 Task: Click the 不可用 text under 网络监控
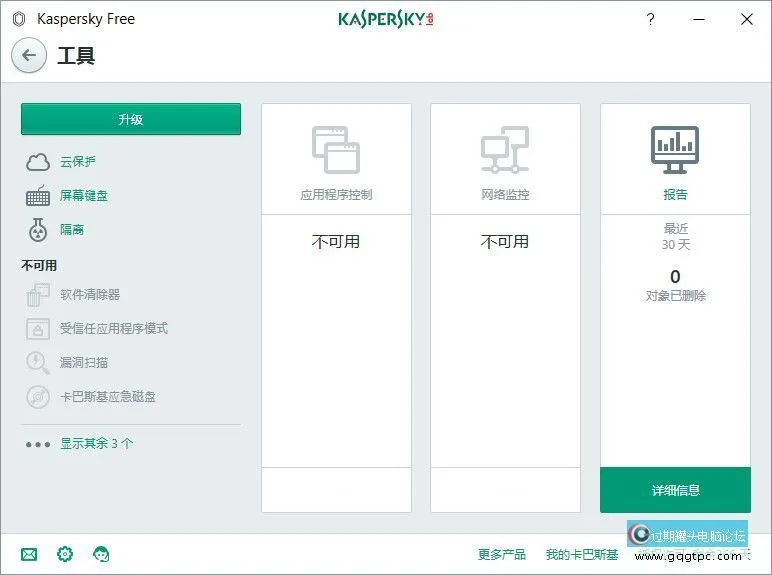[x=505, y=242]
